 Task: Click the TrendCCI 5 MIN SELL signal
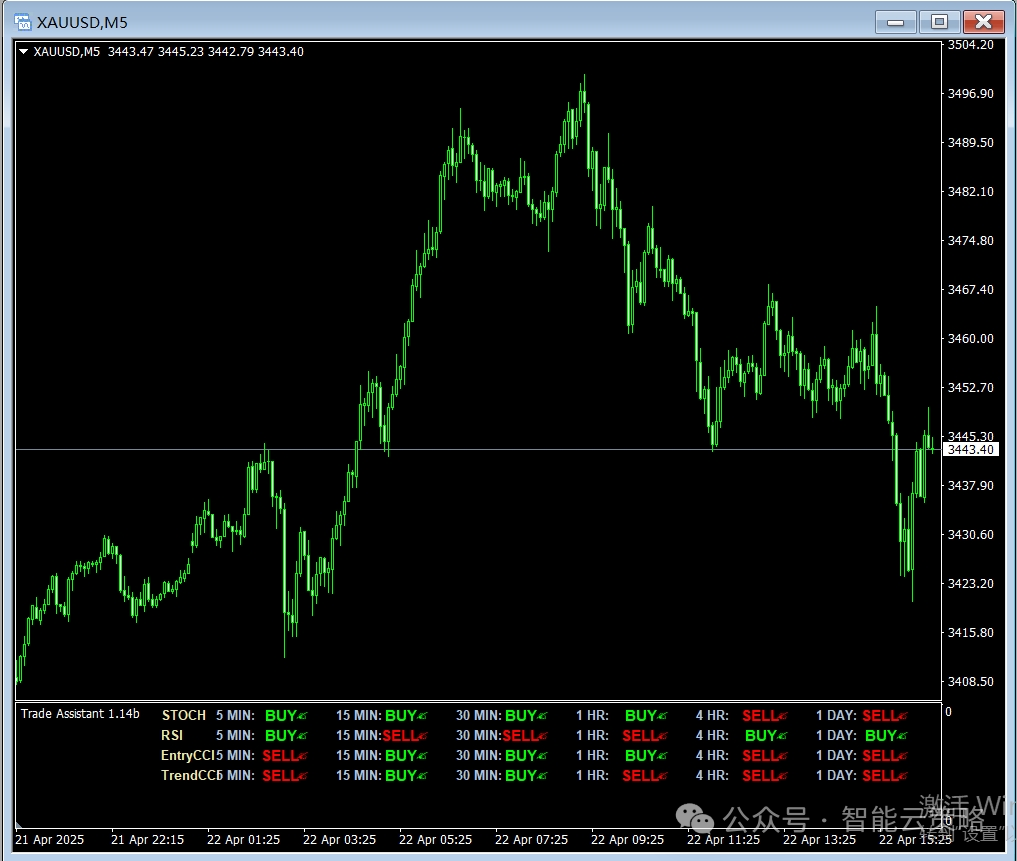(285, 775)
